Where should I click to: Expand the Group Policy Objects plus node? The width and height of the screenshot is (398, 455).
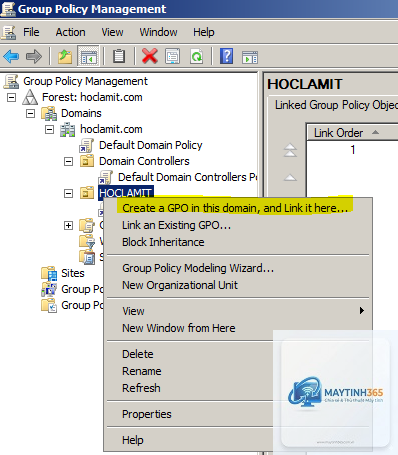(68, 225)
